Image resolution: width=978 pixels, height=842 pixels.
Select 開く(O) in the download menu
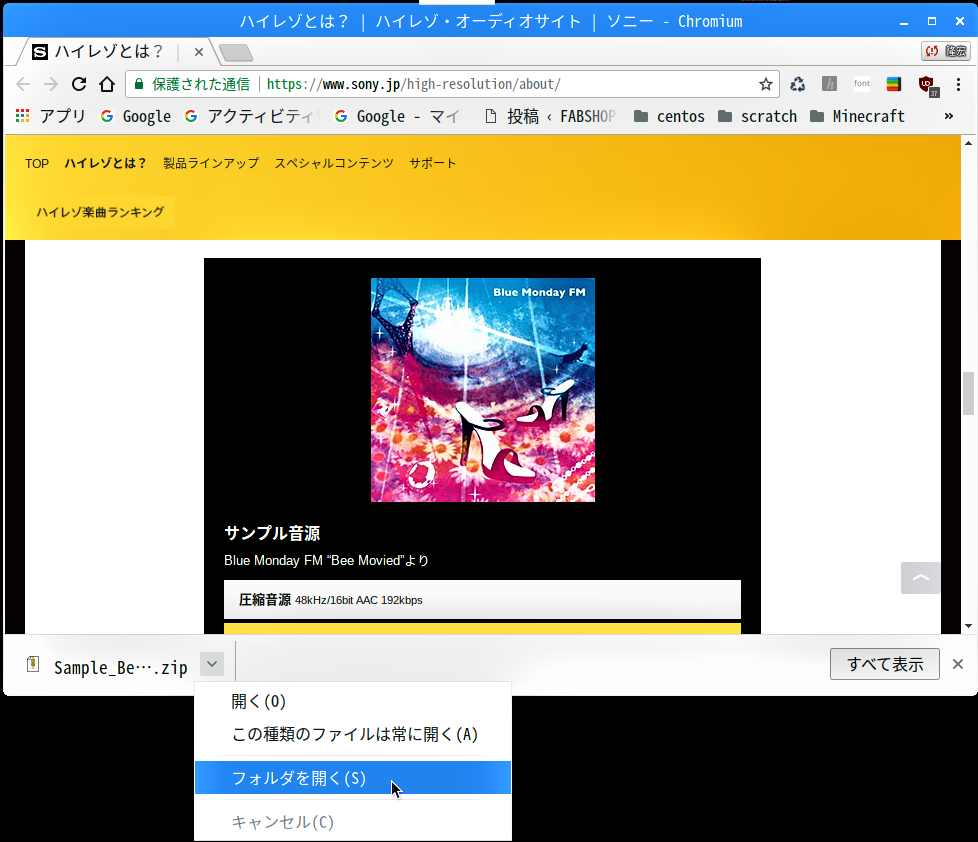click(x=352, y=702)
